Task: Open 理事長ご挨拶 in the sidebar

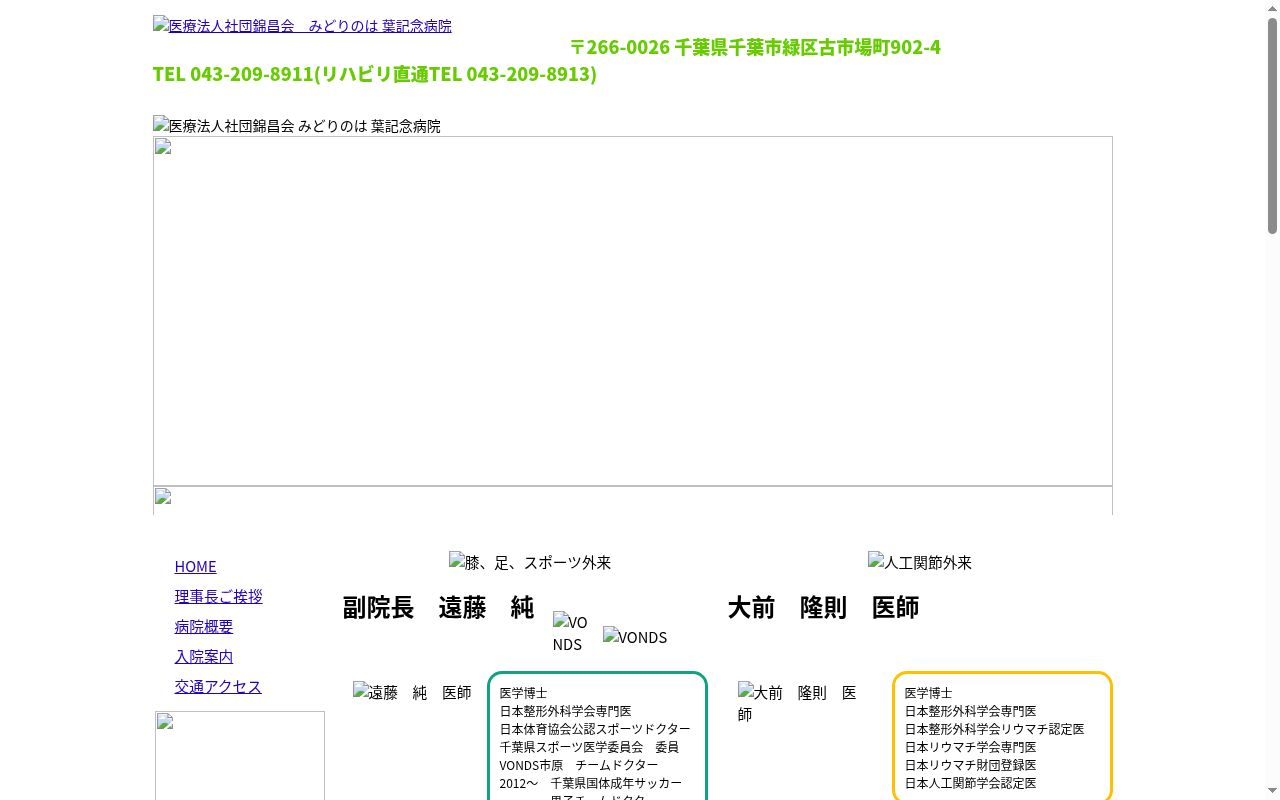Action: (x=218, y=596)
